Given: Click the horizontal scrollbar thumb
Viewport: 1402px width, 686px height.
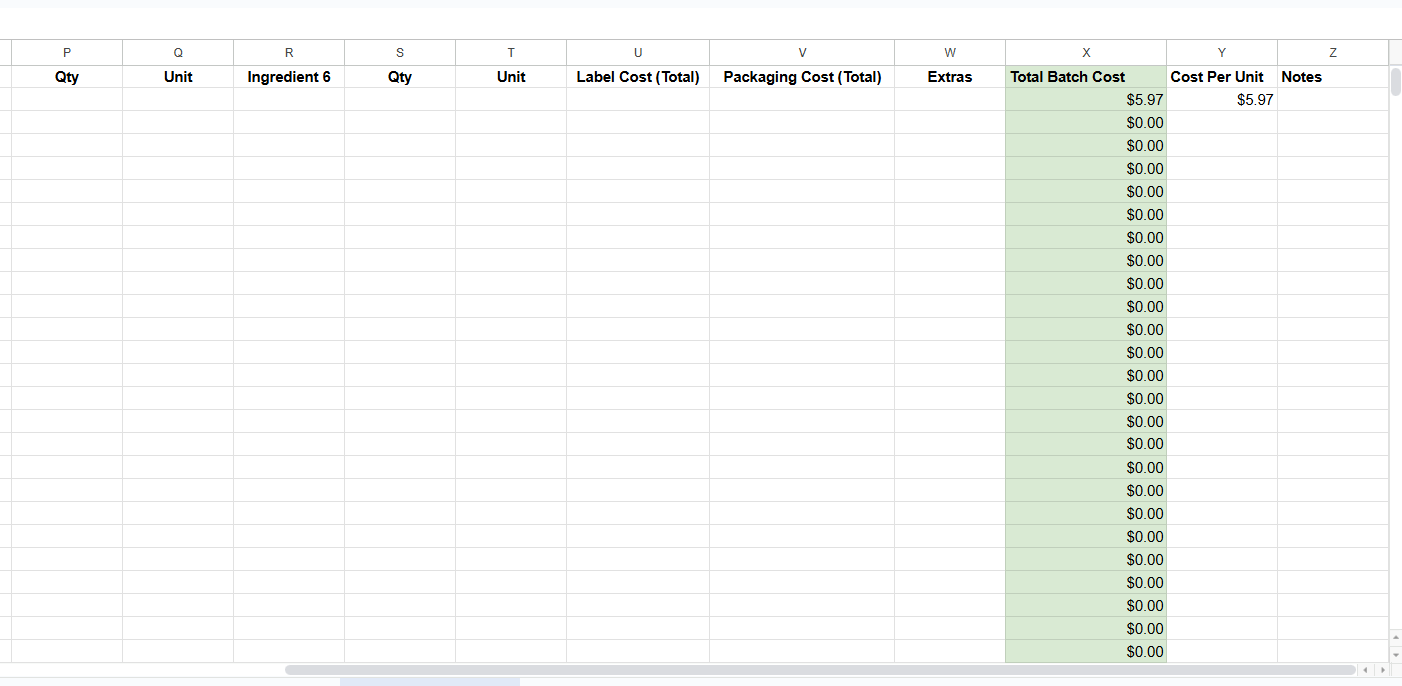Looking at the screenshot, I should [x=820, y=669].
